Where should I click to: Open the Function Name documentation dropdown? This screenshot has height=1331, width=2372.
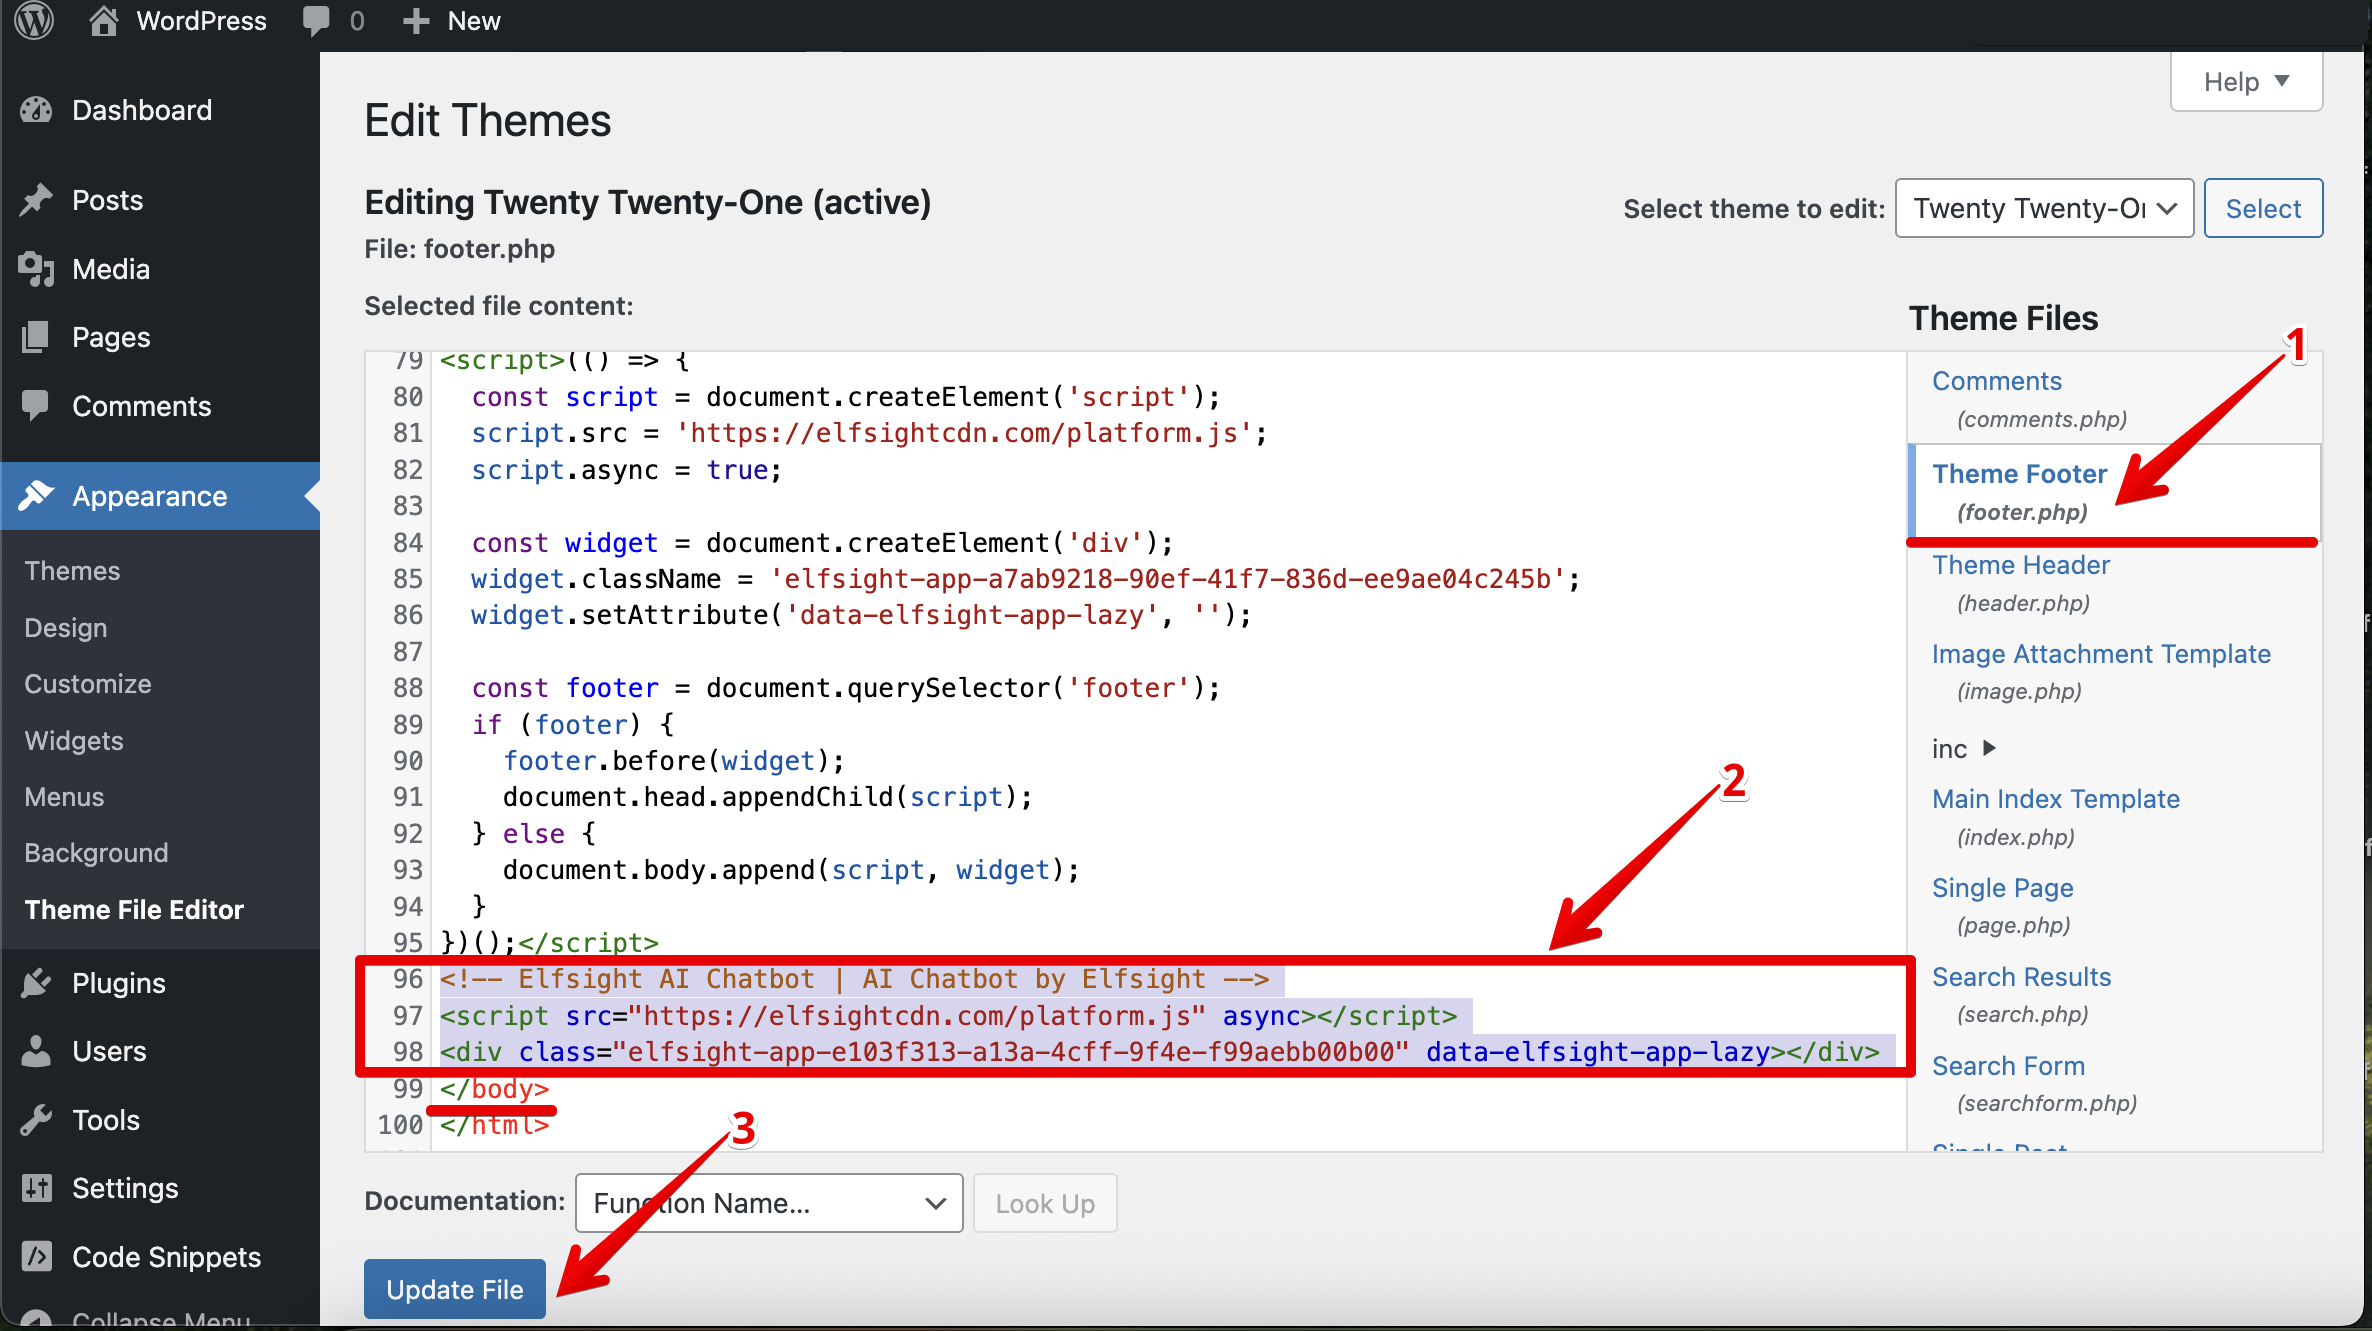tap(768, 1203)
